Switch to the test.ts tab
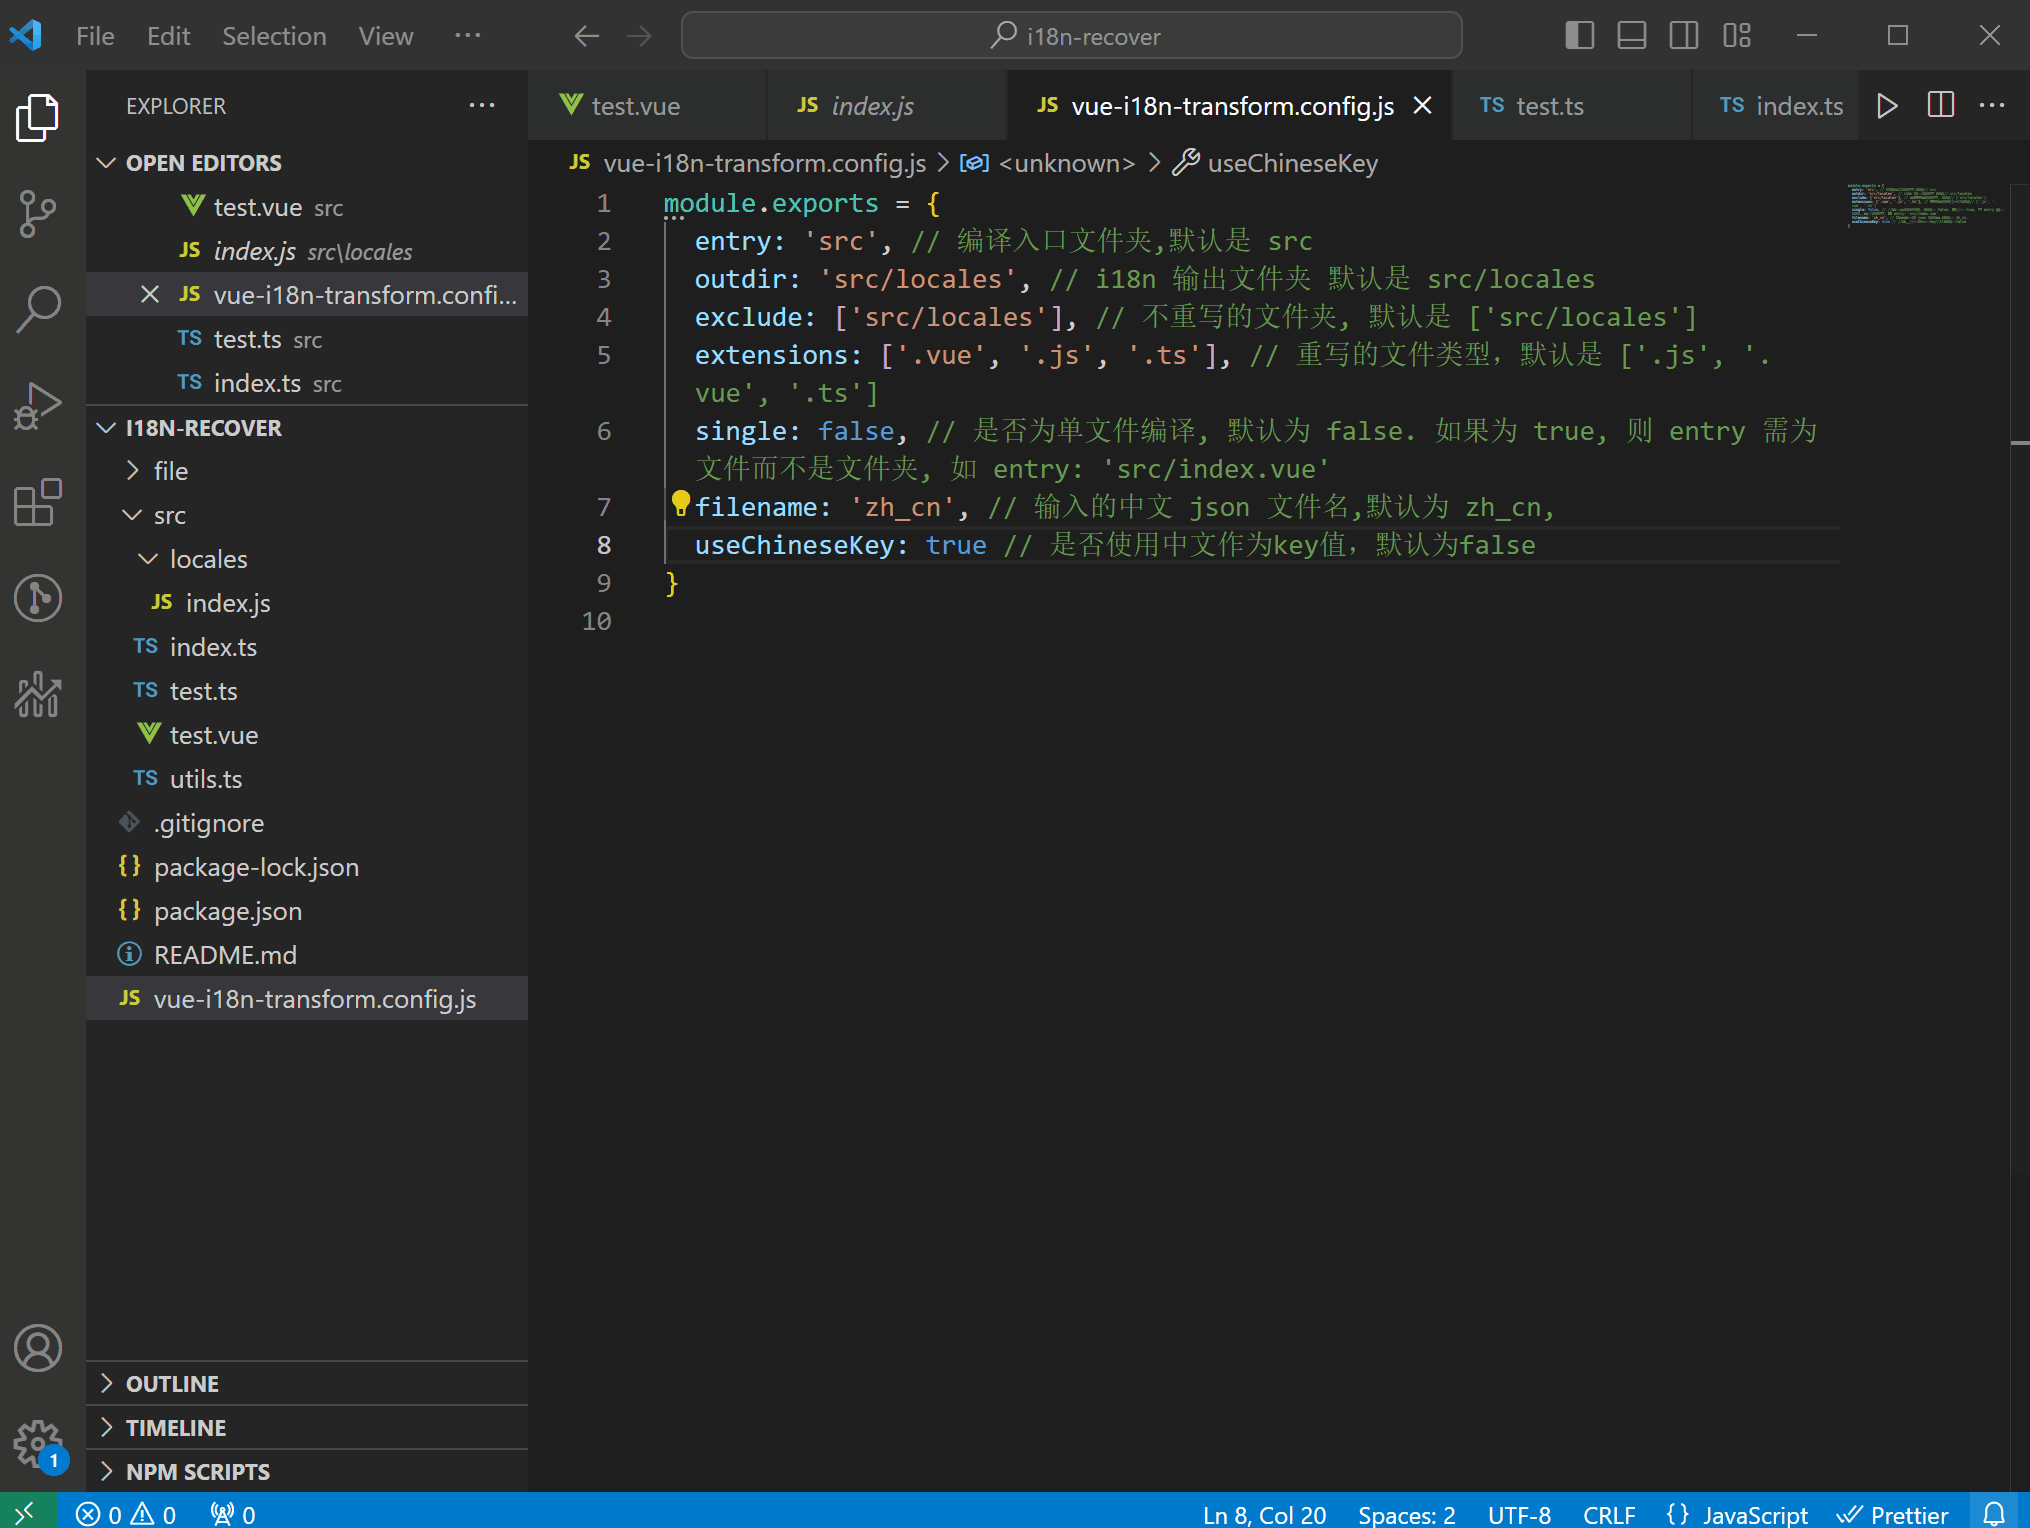 coord(1549,106)
